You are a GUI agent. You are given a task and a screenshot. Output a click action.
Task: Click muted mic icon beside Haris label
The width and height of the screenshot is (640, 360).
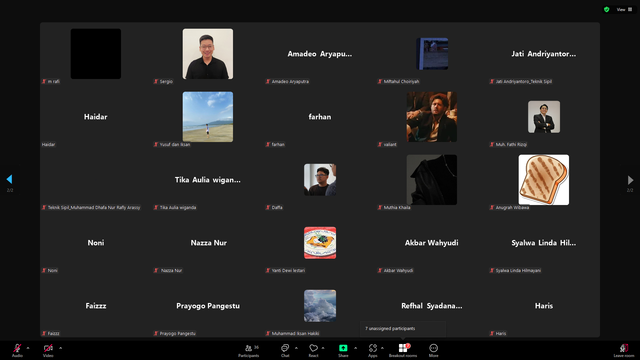point(492,333)
